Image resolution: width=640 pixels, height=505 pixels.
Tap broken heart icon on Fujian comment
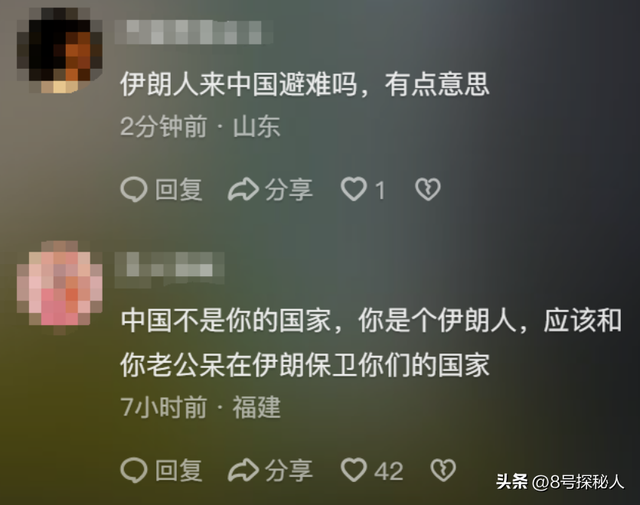443,470
